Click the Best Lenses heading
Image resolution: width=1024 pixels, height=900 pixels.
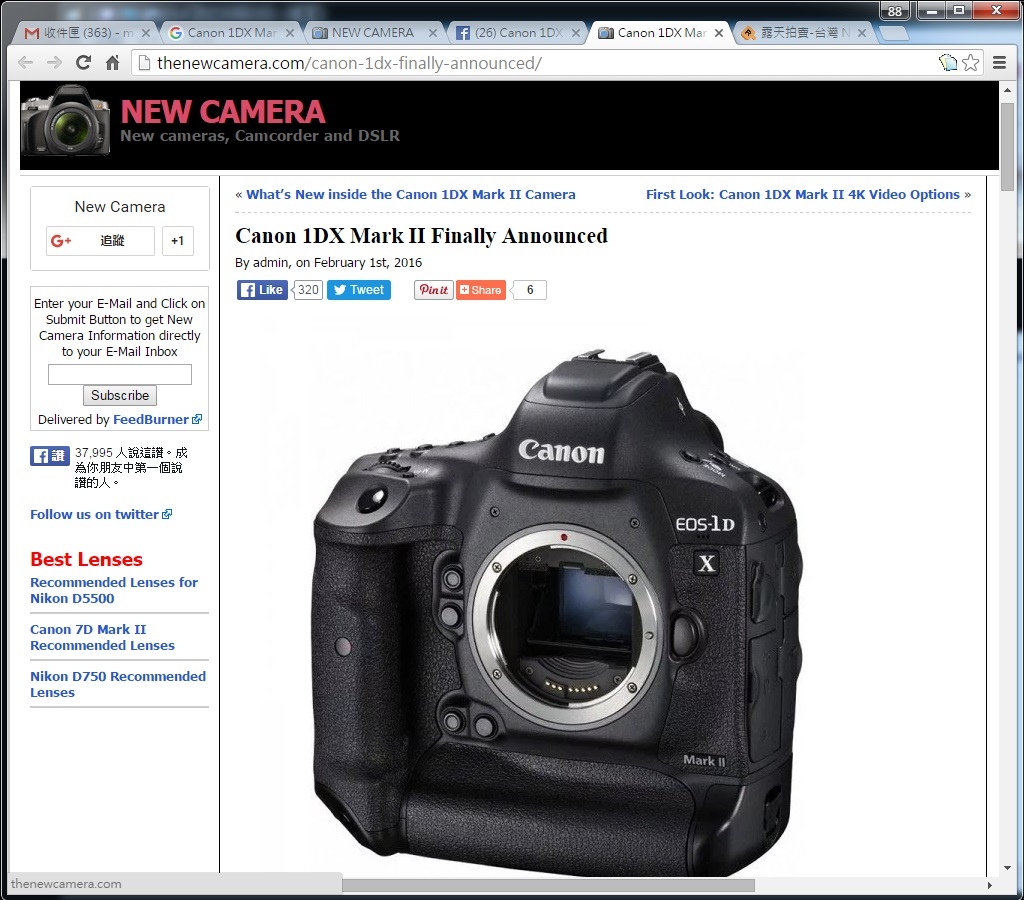(x=86, y=559)
